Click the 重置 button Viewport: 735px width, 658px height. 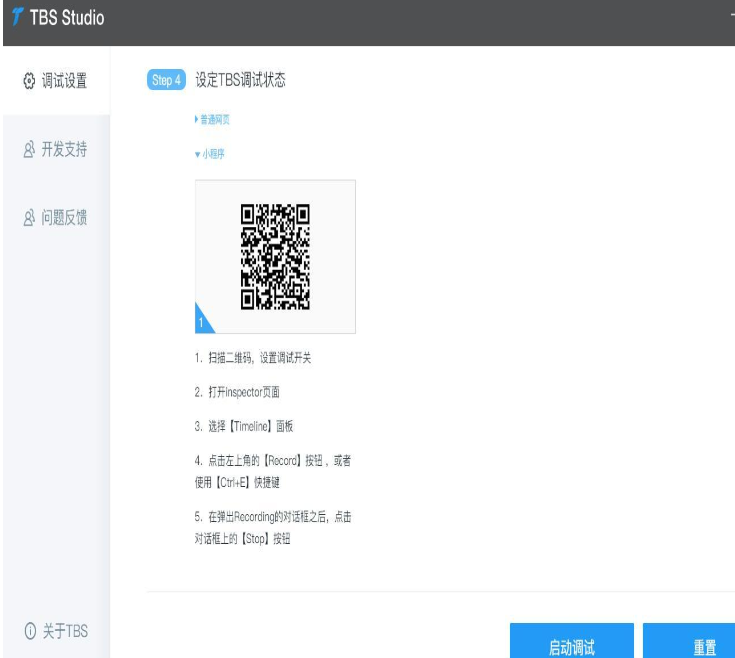(689, 641)
